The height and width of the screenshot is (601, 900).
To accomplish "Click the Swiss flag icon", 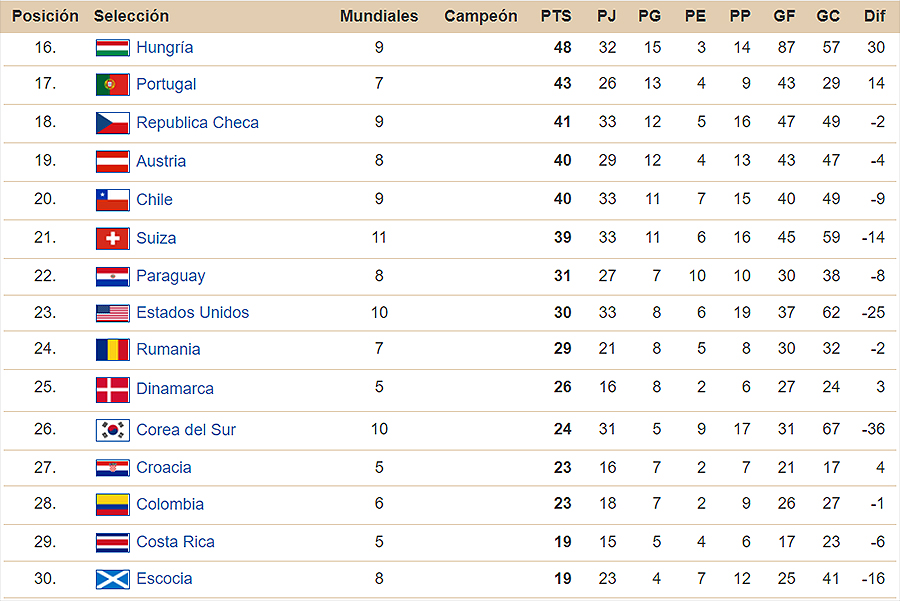I will (112, 238).
